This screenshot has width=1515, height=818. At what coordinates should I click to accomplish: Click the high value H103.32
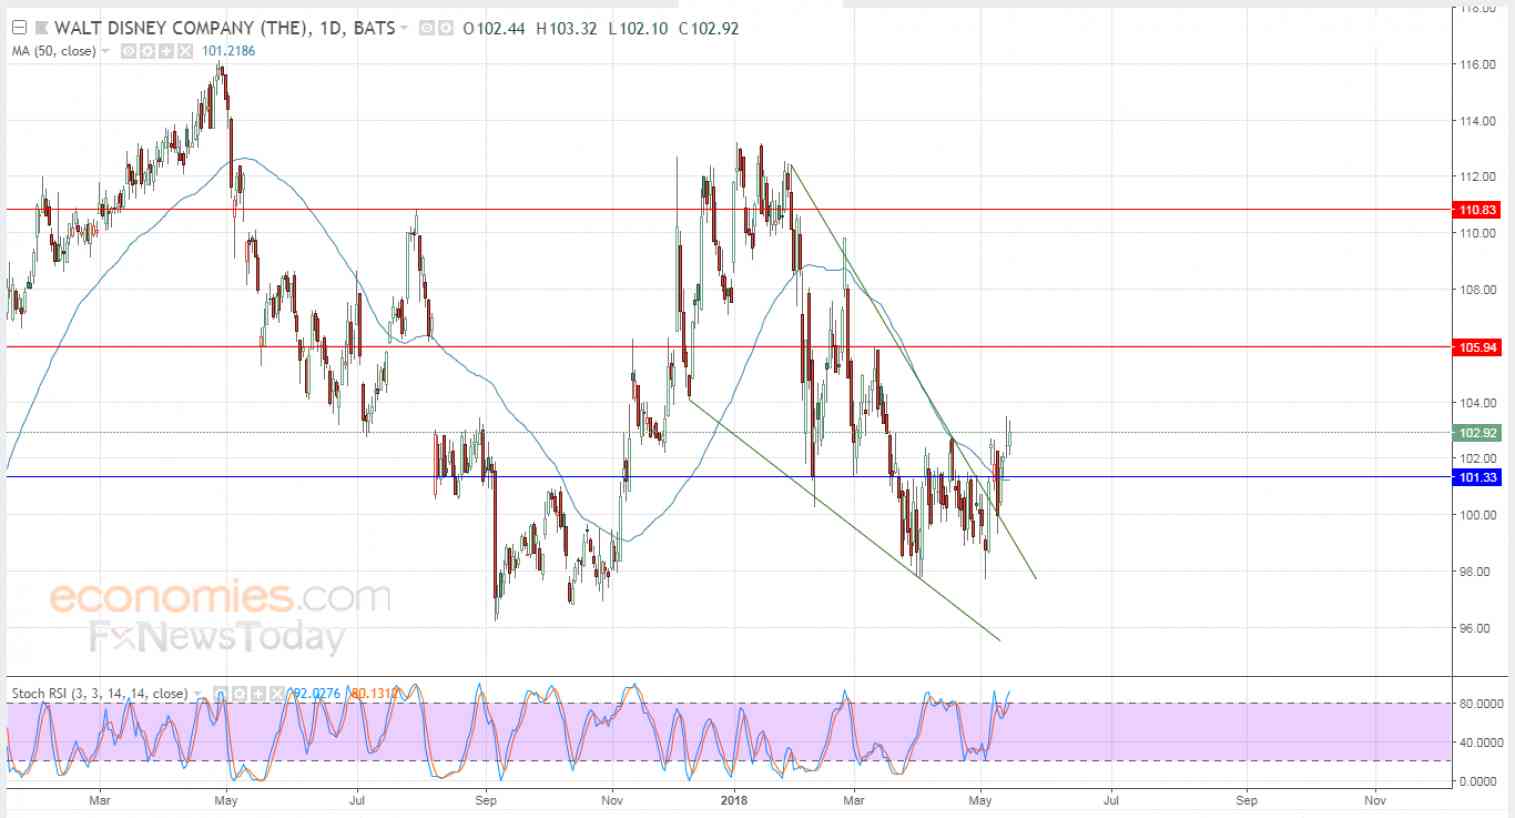(x=566, y=28)
